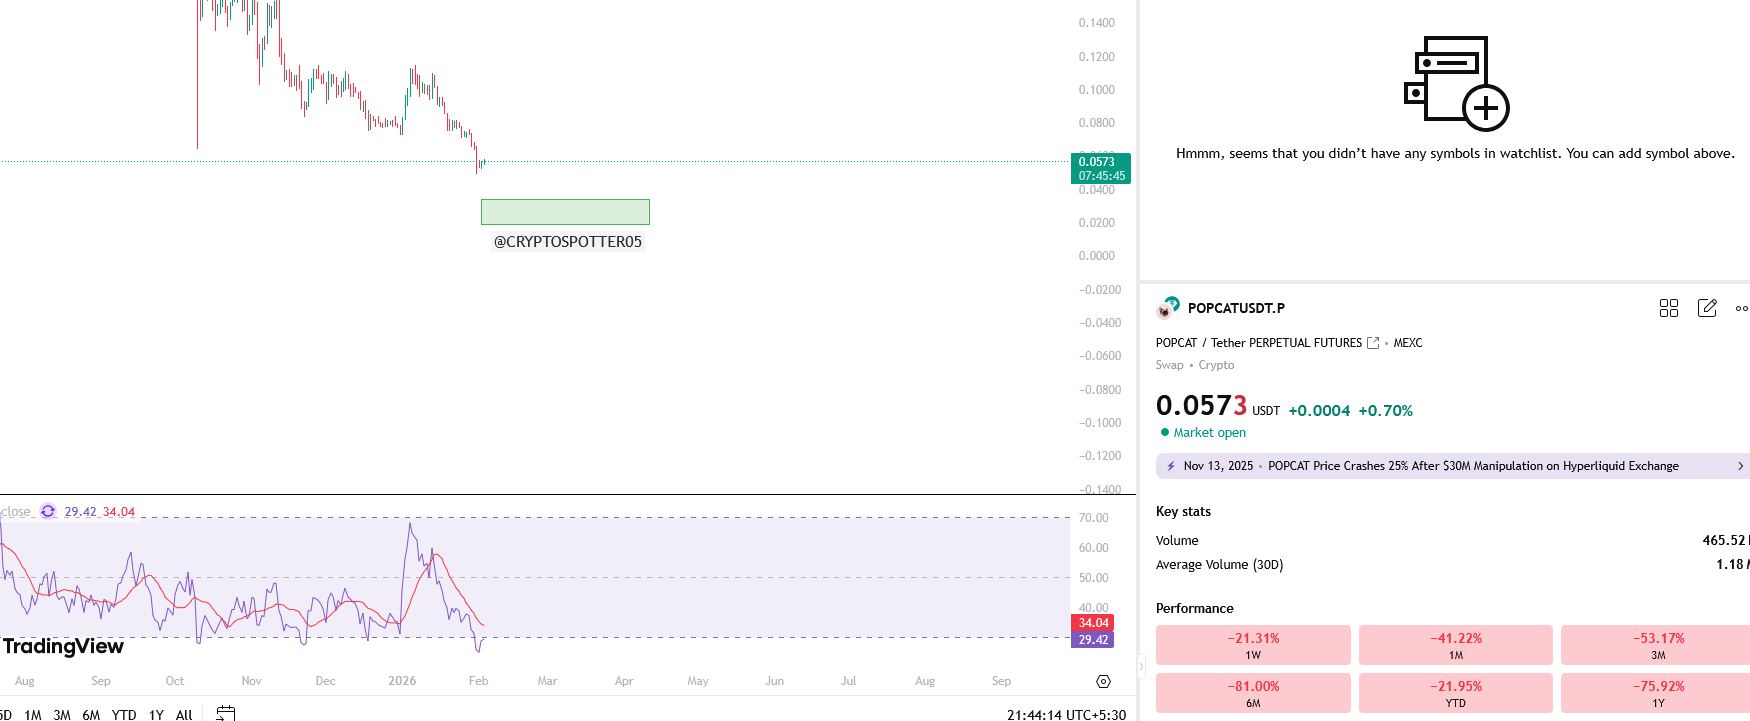Click the '0.1000' price axis label
Viewport: 1750px width, 721px height.
point(1097,90)
